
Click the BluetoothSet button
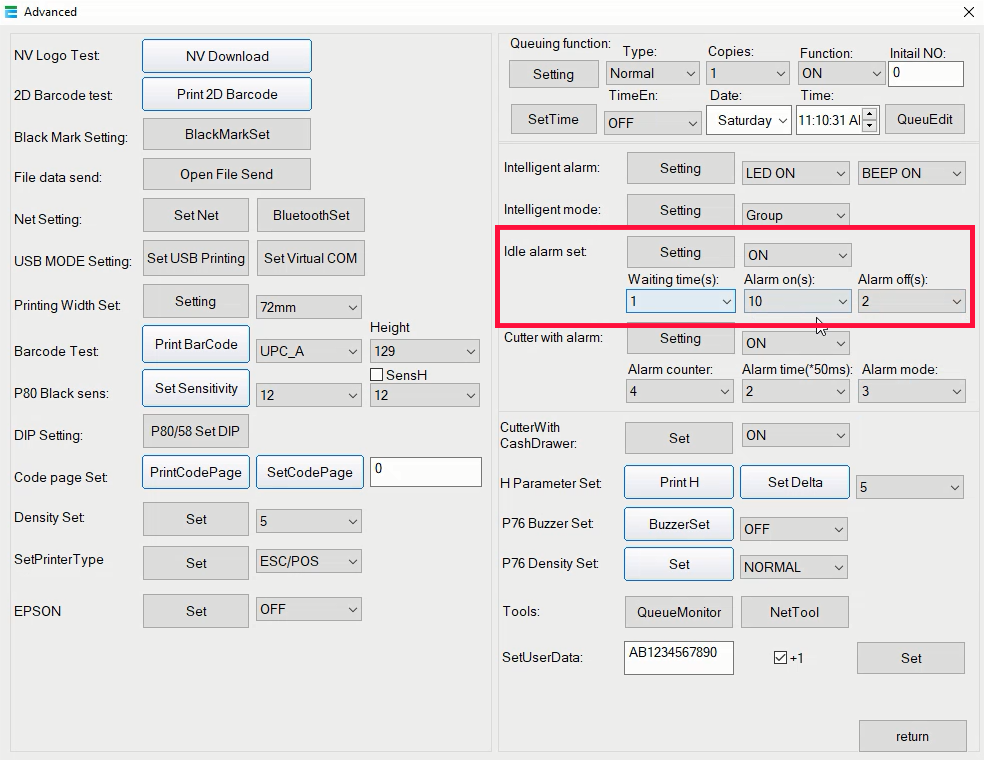pos(311,215)
